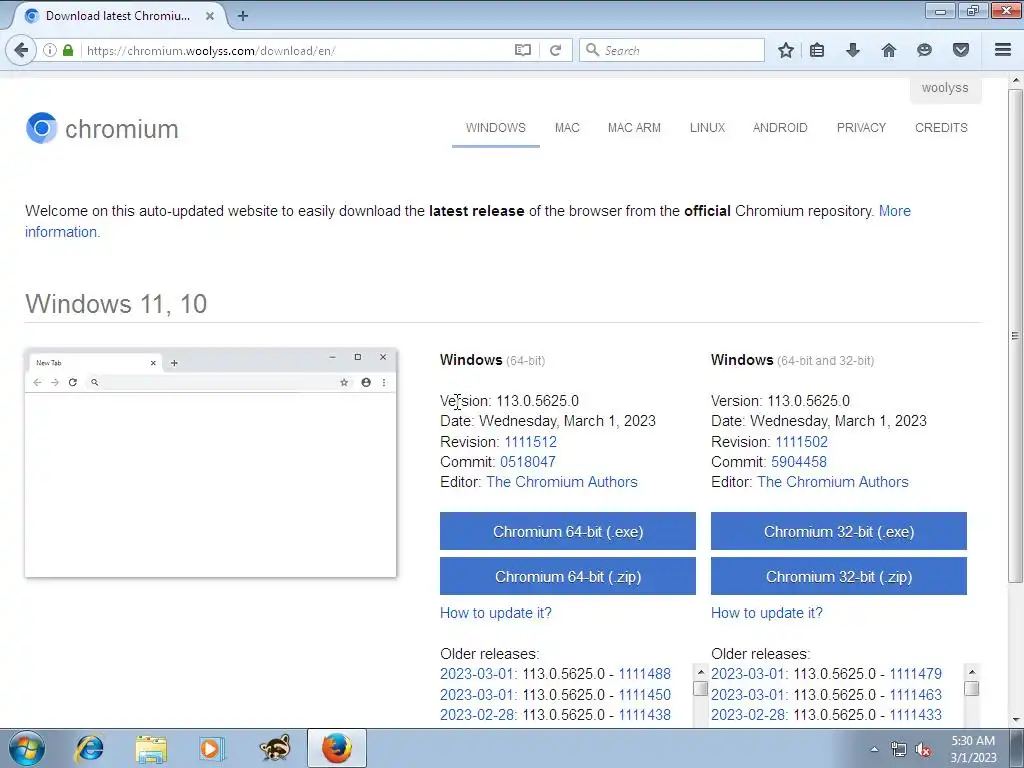Follow the More information link

point(895,211)
